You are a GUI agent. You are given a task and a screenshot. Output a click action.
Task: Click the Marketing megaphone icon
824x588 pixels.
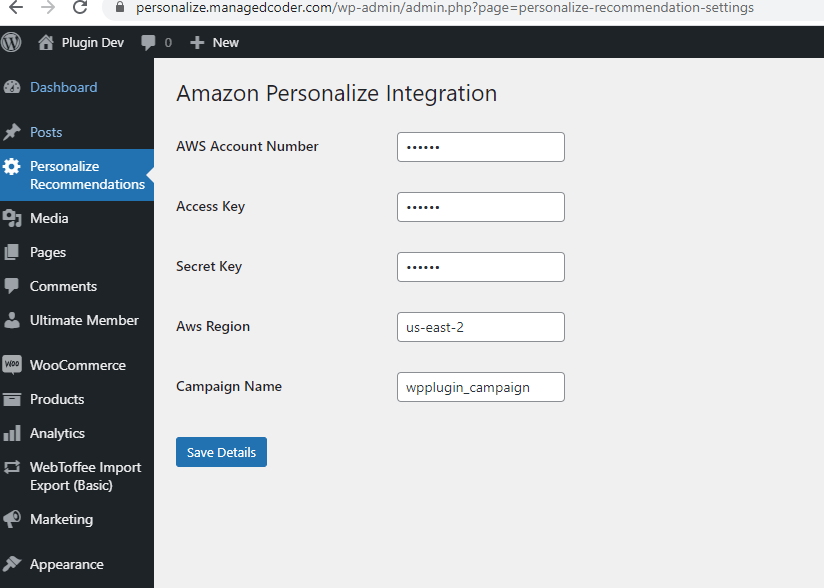click(12, 519)
